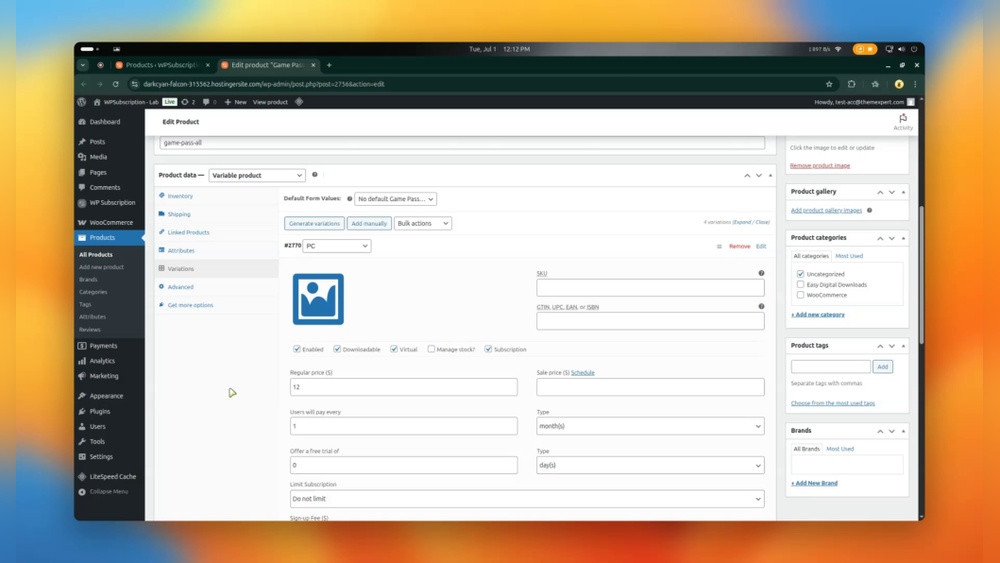Open Posts in the admin sidebar

pyautogui.click(x=97, y=142)
